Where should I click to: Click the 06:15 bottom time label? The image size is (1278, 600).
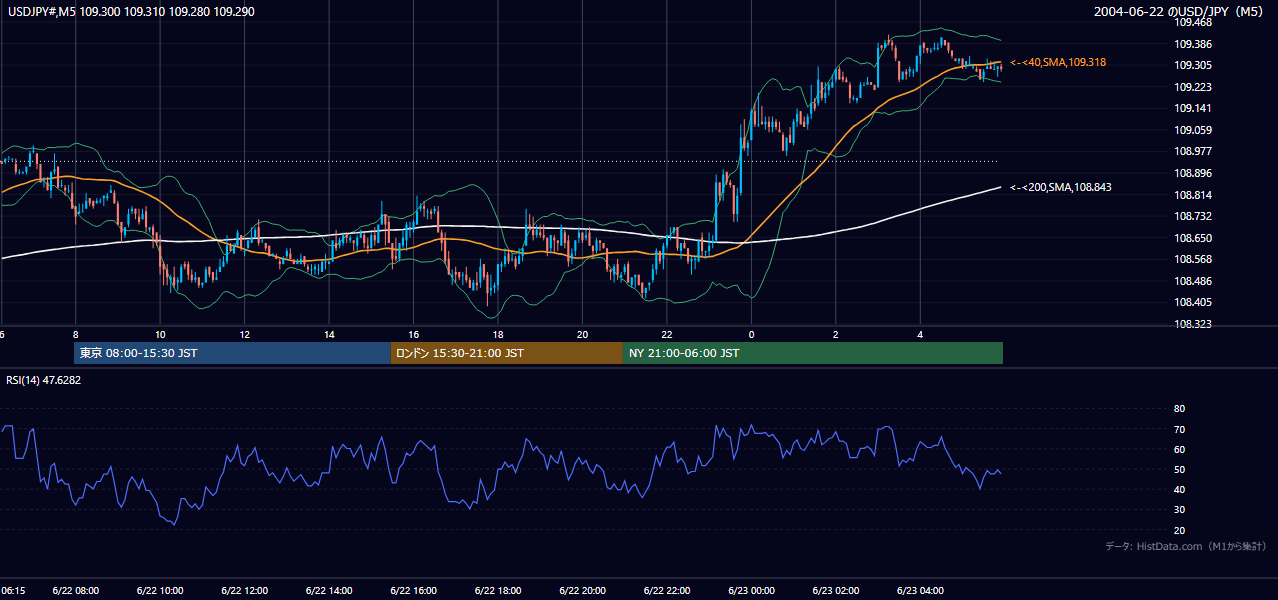pos(13,590)
